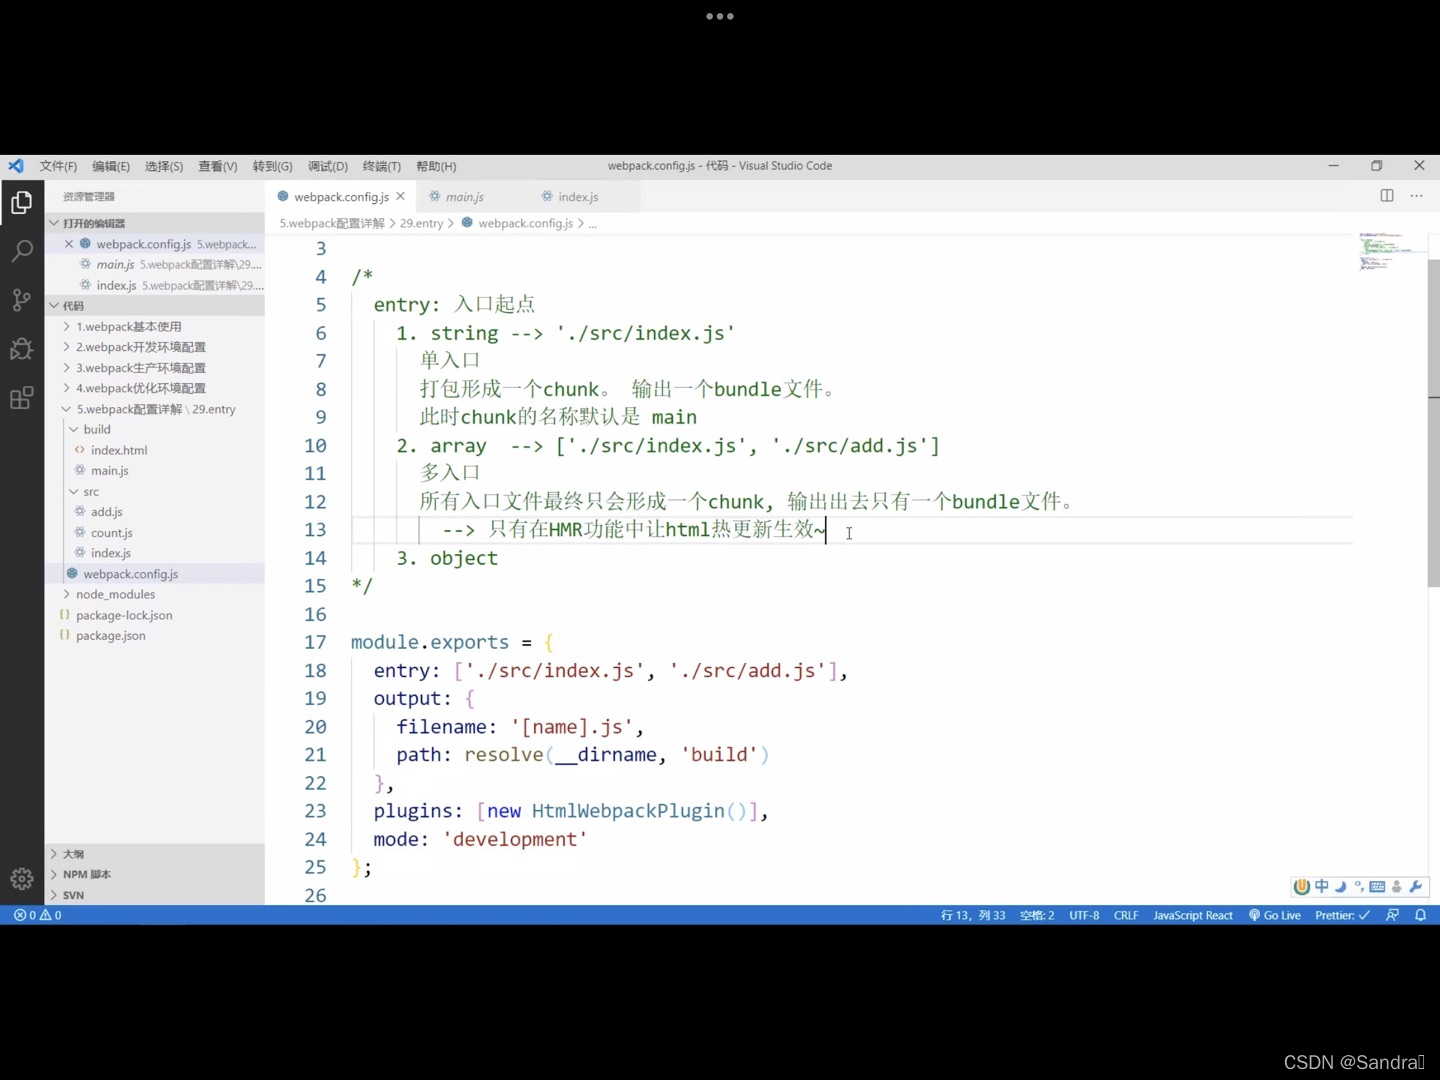Open the errors and warnings status indicator

pyautogui.click(x=38, y=915)
